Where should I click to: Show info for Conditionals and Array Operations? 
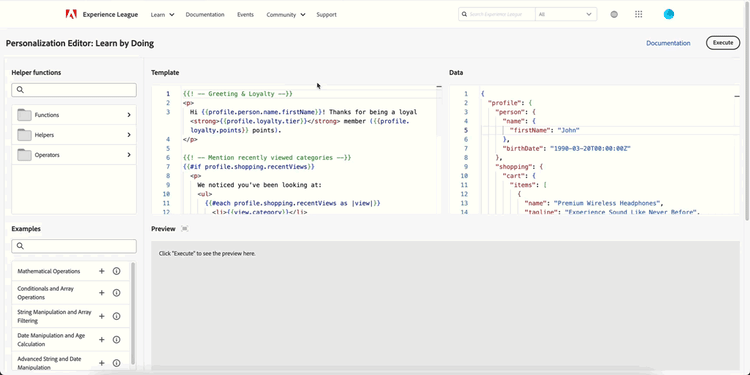point(116,293)
